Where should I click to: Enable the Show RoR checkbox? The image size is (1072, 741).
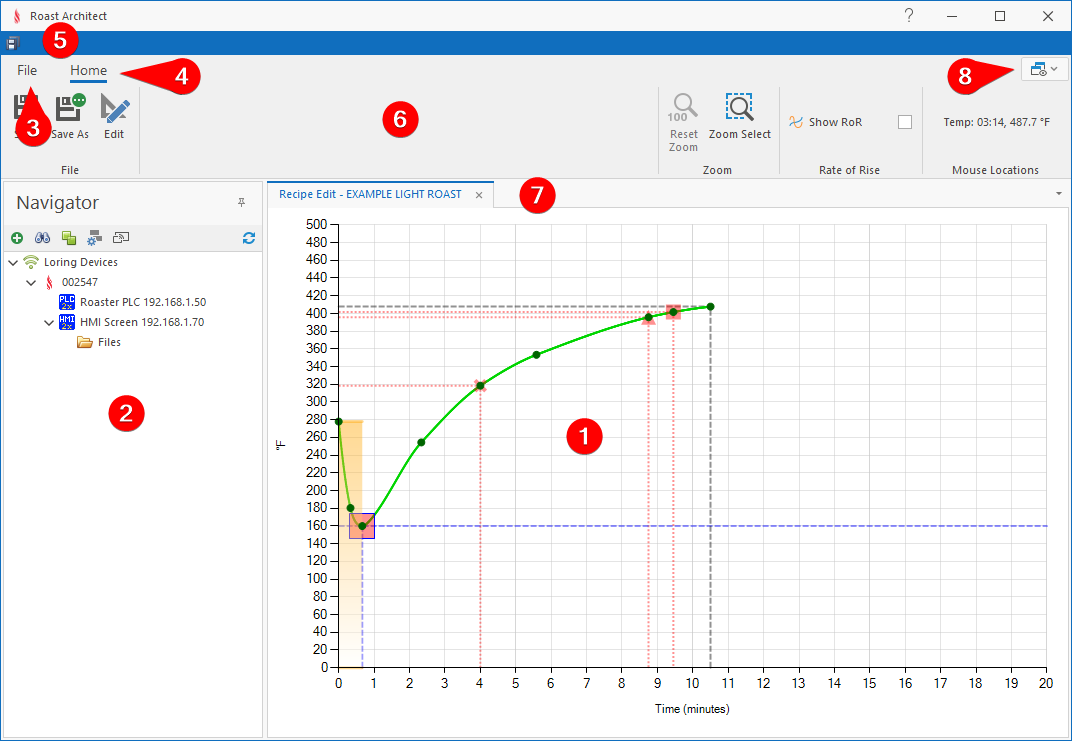pyautogui.click(x=905, y=122)
